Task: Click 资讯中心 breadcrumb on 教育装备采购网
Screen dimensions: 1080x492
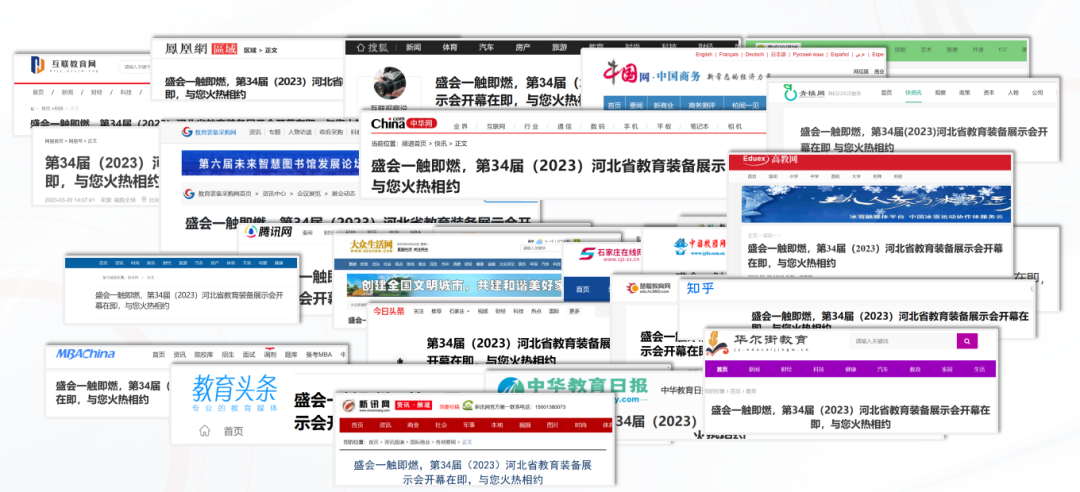Action: pyautogui.click(x=273, y=194)
